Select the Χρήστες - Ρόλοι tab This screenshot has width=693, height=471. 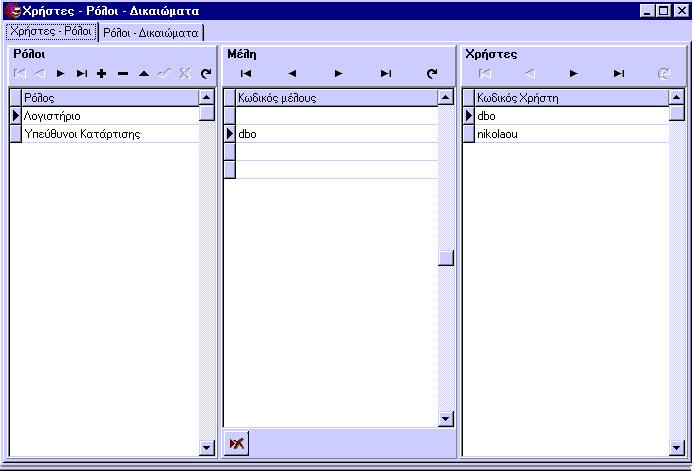(x=51, y=31)
